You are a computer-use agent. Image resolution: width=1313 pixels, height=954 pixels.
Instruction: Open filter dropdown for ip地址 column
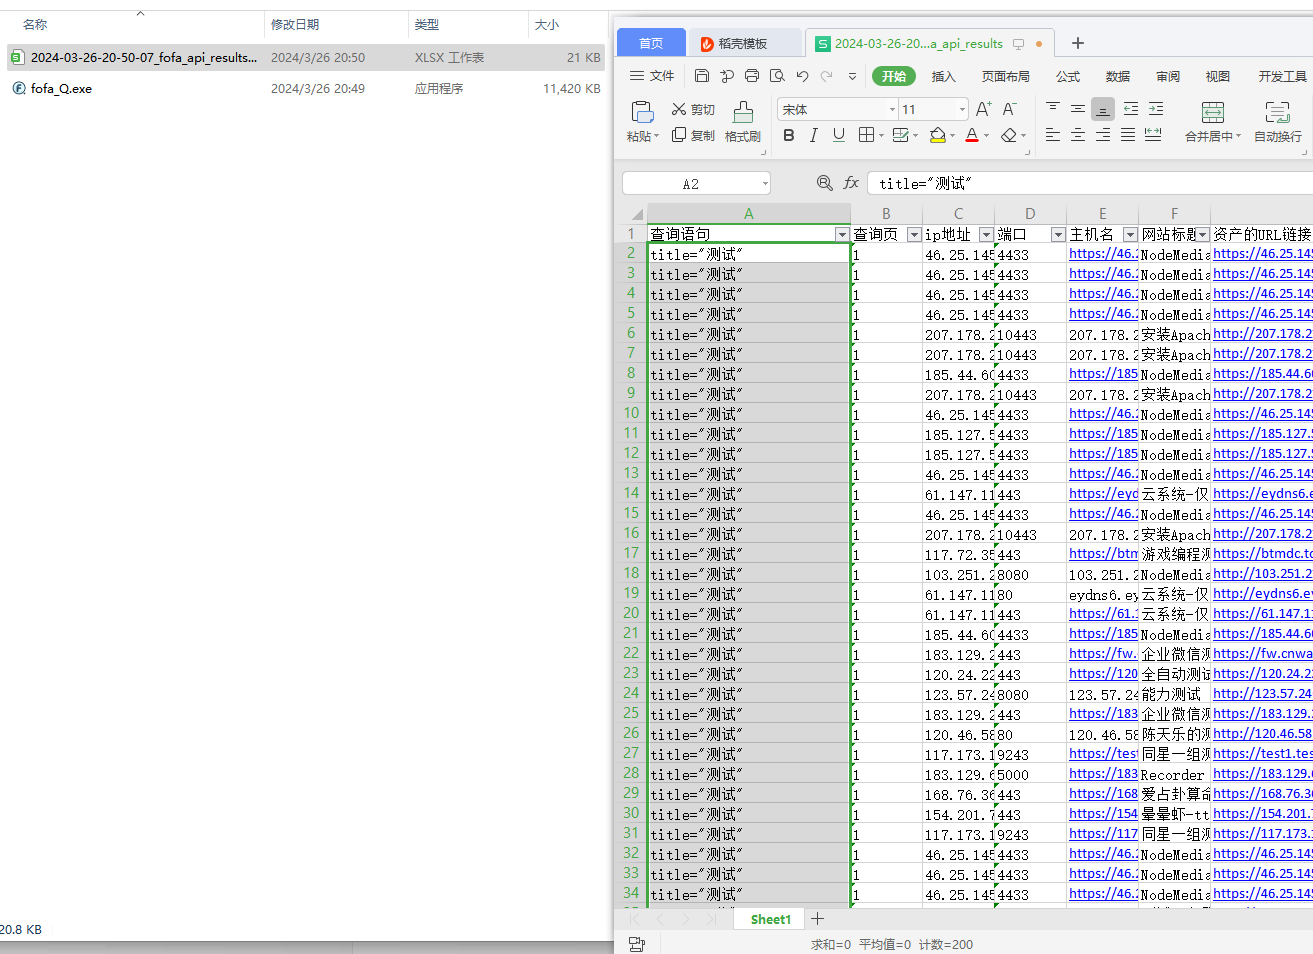pos(986,234)
